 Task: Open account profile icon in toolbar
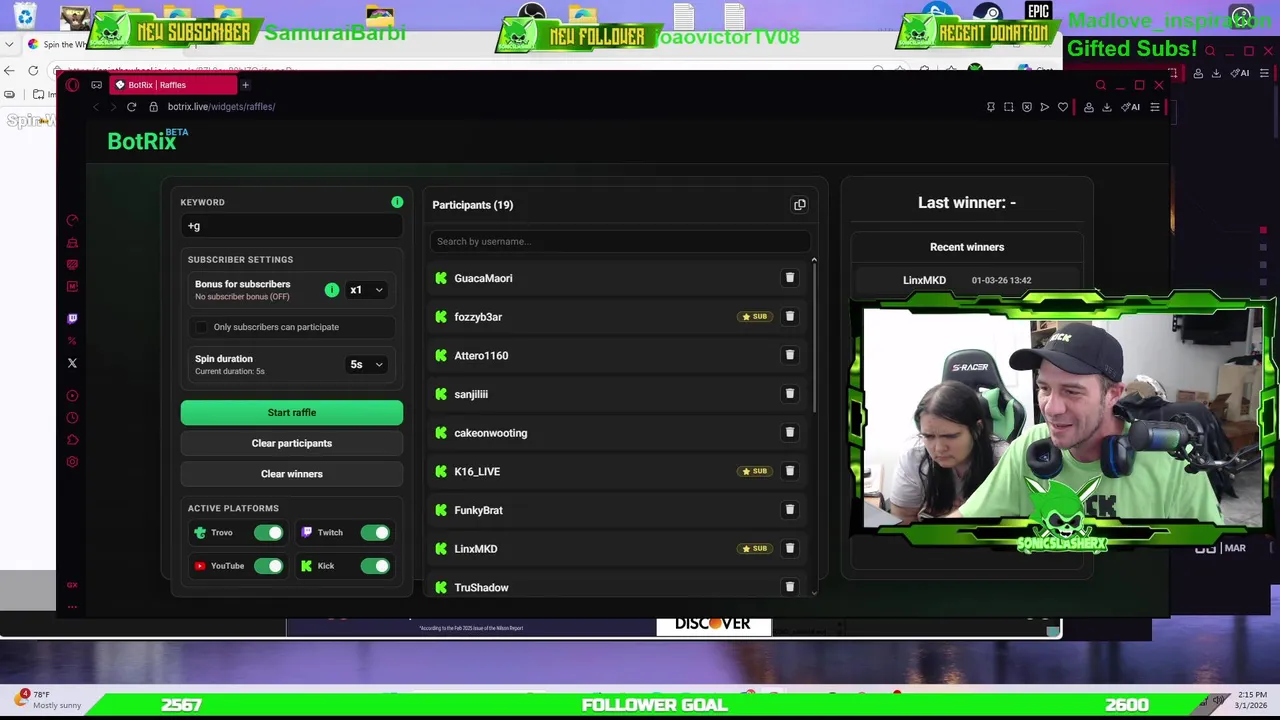tap(1089, 107)
